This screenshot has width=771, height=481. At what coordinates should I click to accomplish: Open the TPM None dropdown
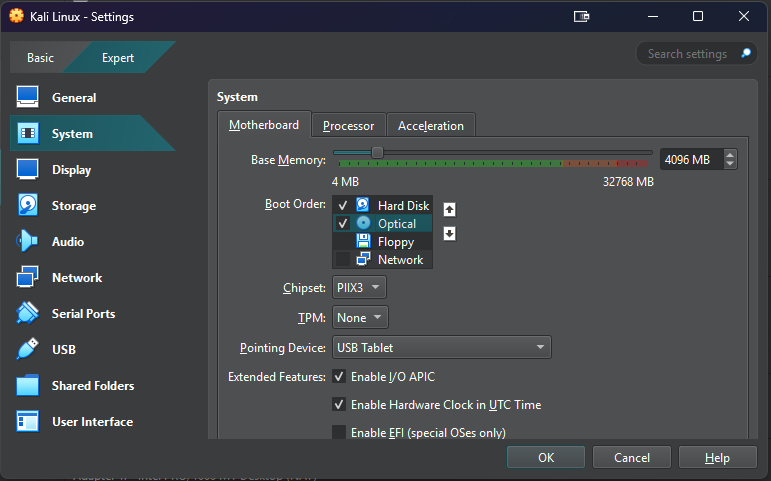[360, 317]
